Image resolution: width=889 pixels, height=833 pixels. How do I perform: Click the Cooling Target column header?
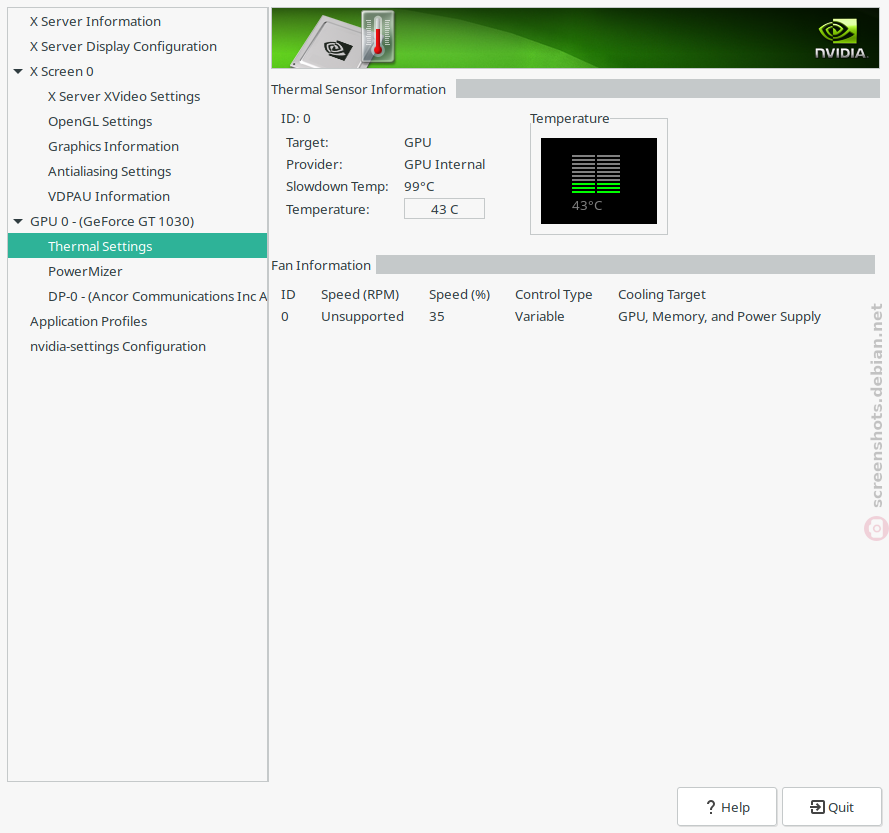tap(662, 294)
